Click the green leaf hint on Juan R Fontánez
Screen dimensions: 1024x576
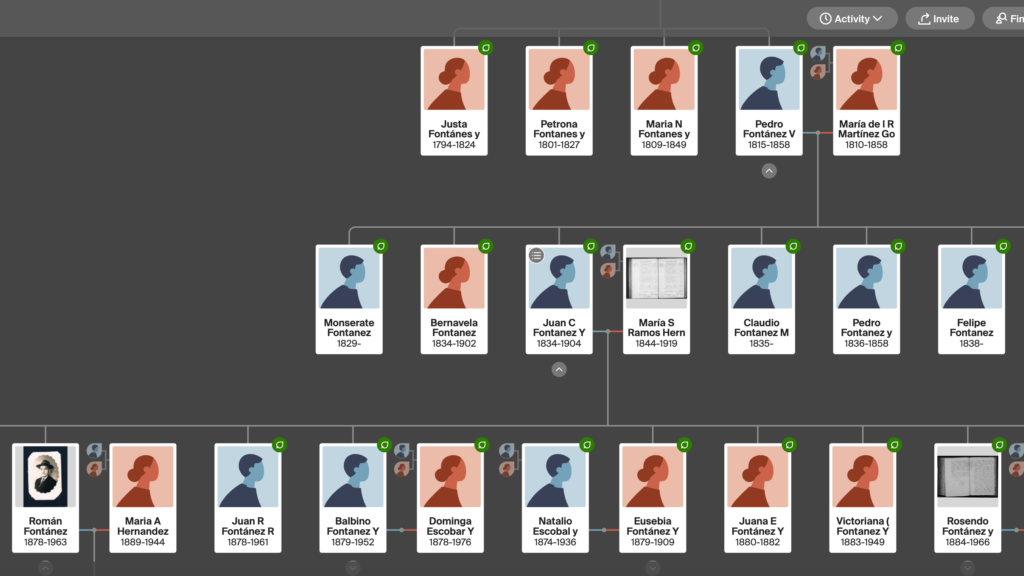(280, 445)
